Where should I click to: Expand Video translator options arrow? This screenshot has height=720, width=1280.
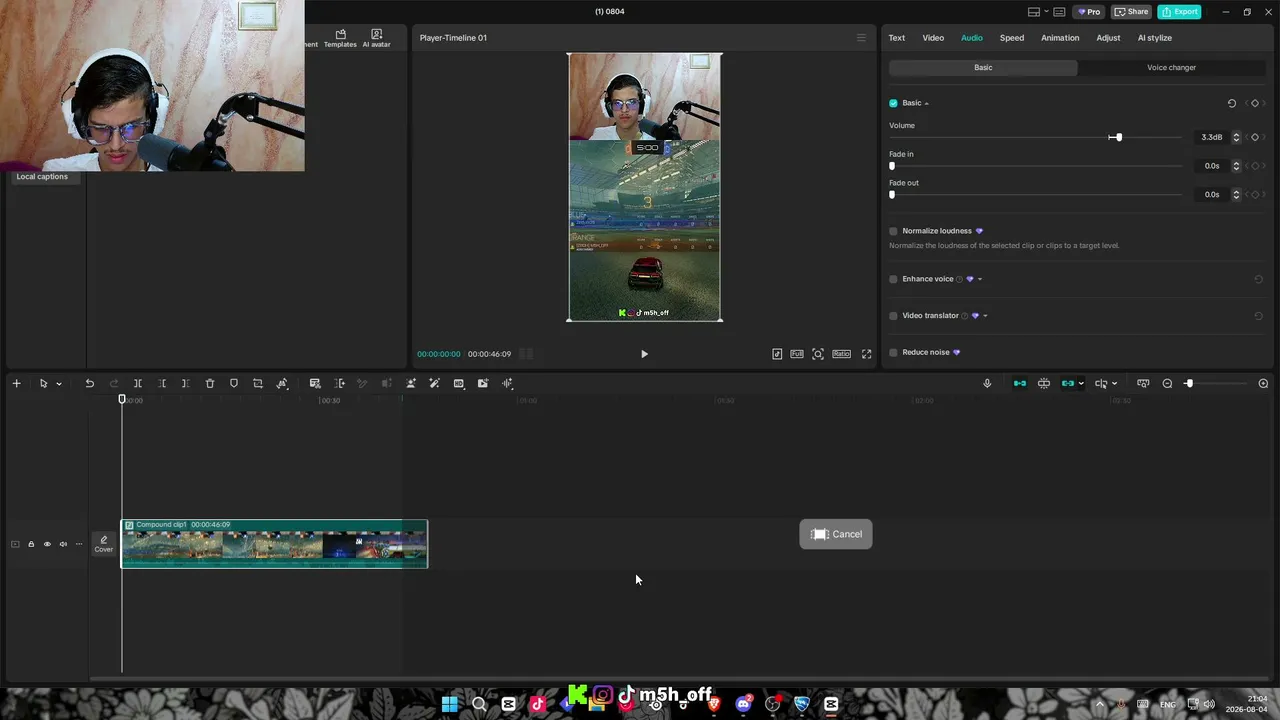pos(985,316)
